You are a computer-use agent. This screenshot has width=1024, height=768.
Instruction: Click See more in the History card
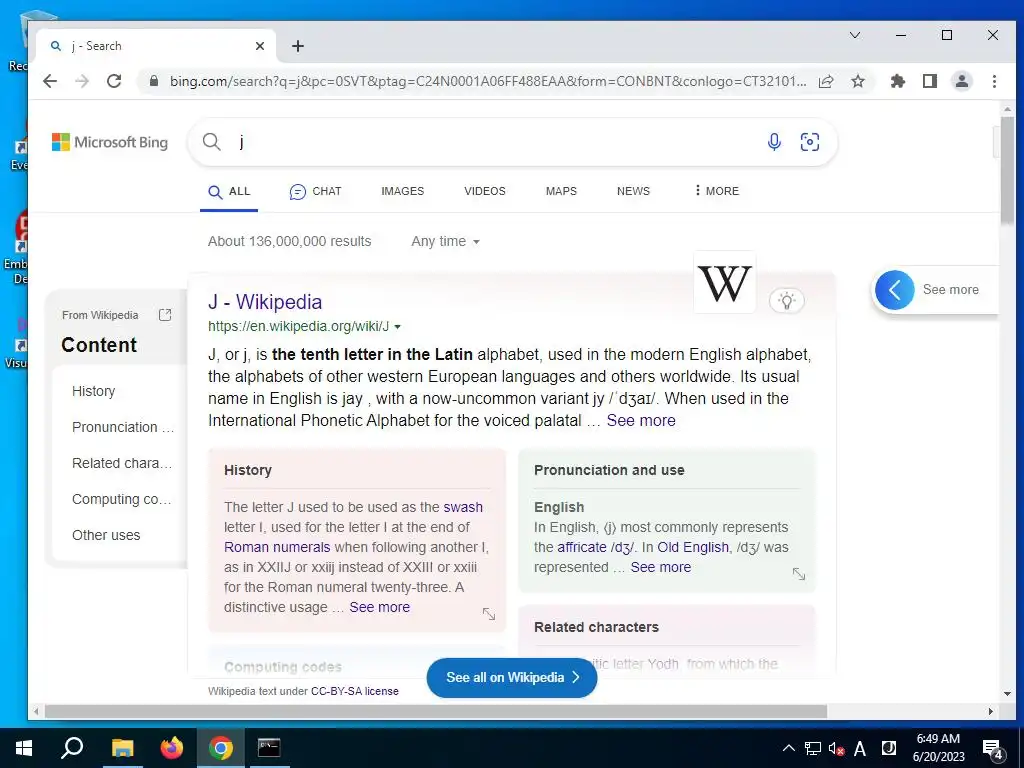coord(379,607)
